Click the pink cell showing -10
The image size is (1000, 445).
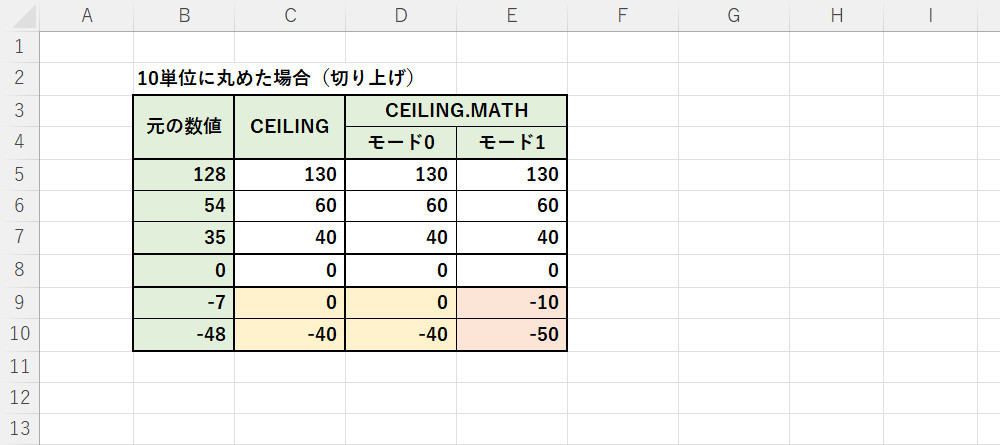tap(512, 303)
